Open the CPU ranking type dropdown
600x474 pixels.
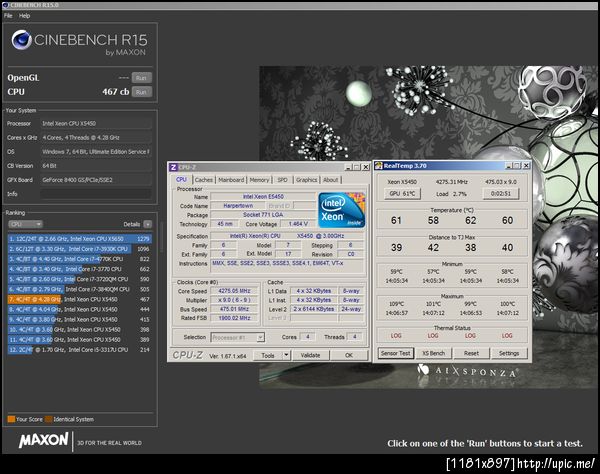[x=25, y=224]
